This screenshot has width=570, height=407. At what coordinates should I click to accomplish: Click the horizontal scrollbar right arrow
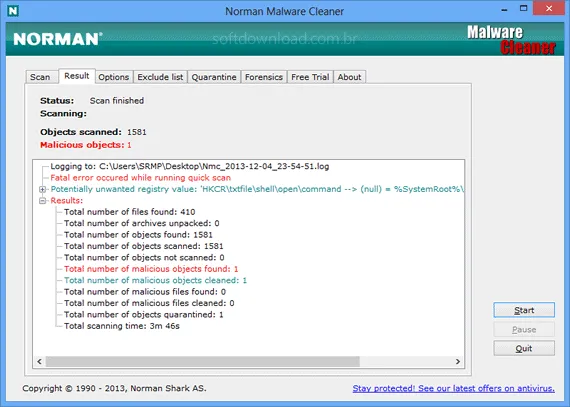(x=458, y=362)
